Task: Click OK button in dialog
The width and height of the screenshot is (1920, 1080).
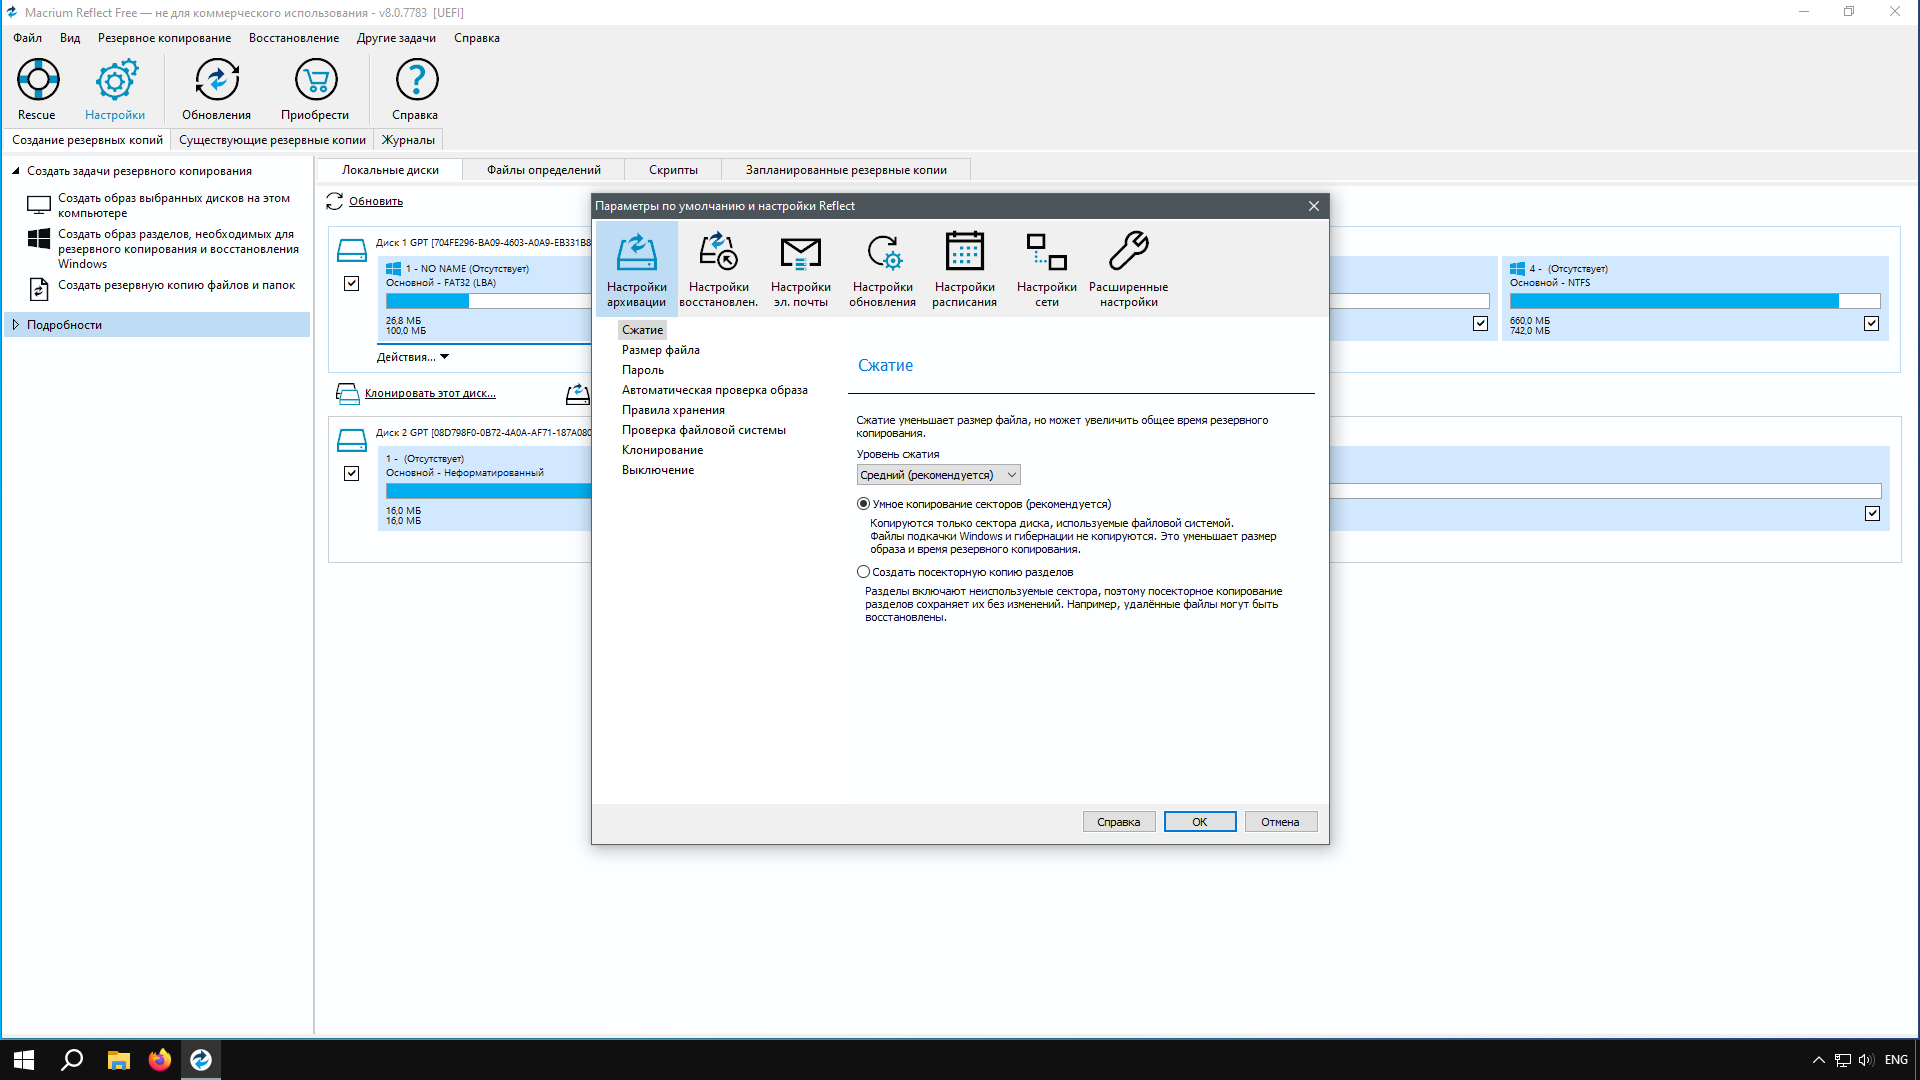Action: coord(1200,822)
